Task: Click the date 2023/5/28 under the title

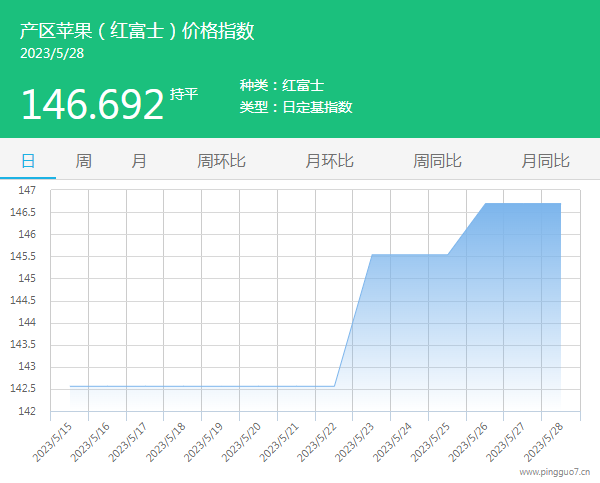Action: (x=52, y=53)
